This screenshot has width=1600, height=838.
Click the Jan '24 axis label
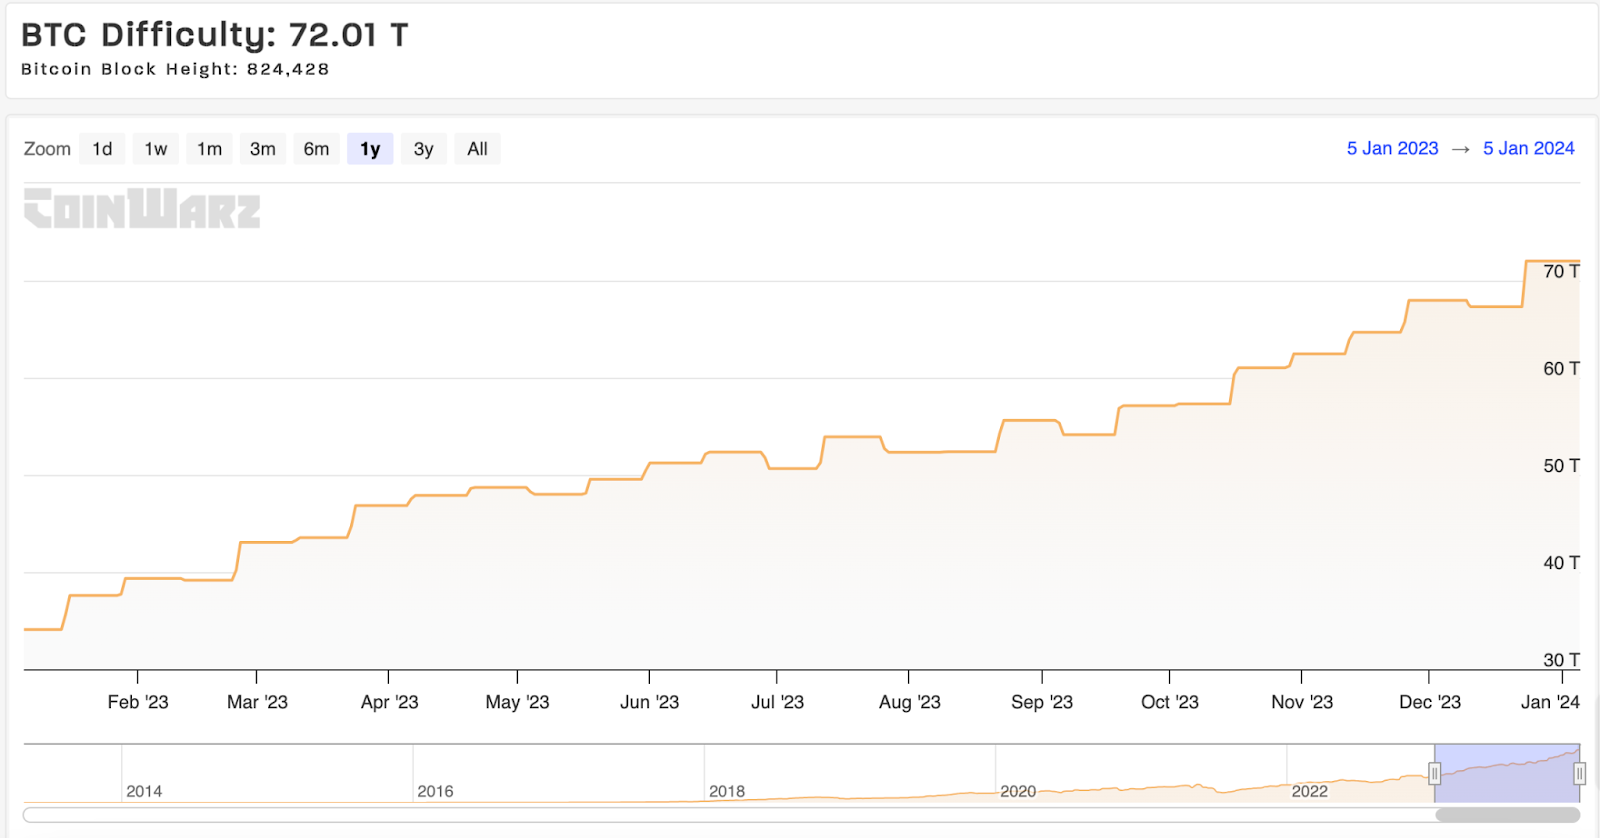pyautogui.click(x=1550, y=702)
